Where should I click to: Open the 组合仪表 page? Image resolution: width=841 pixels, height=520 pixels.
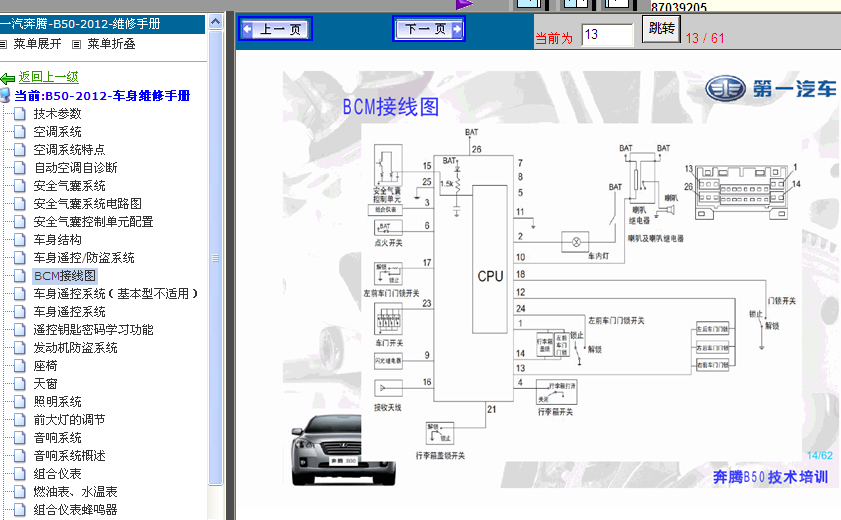pyautogui.click(x=57, y=474)
